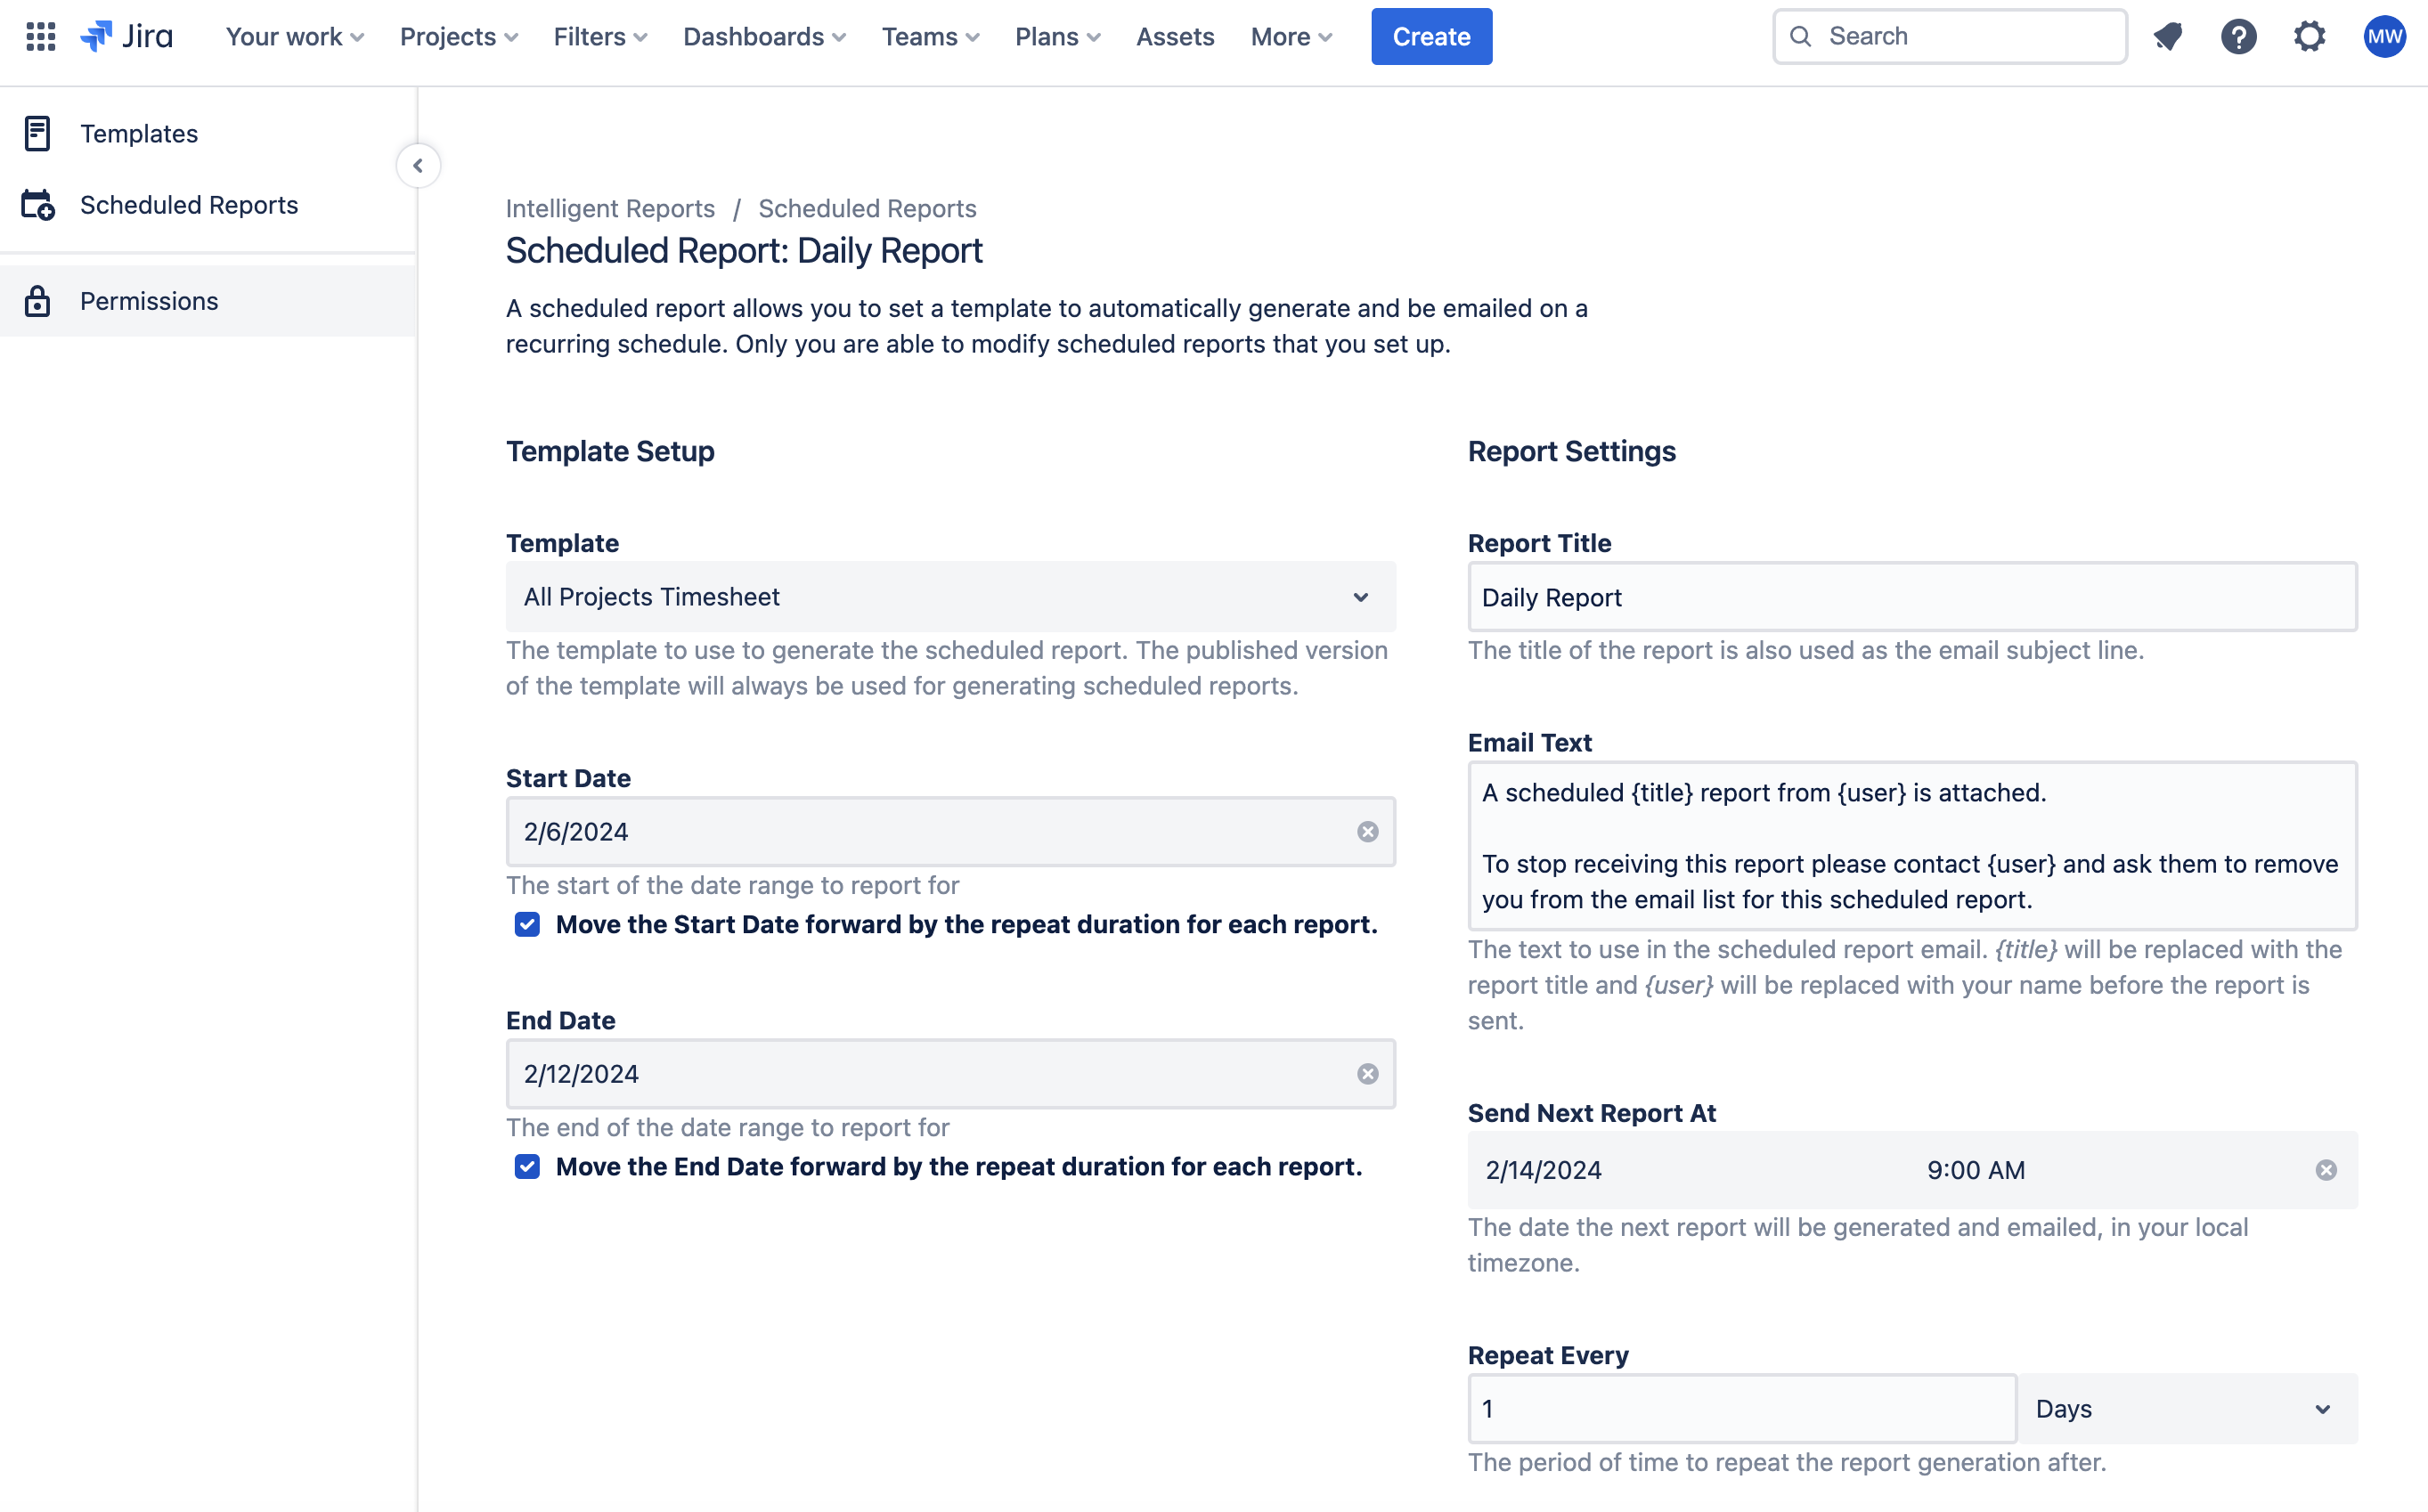
Task: Open Permissions via the lock icon
Action: pyautogui.click(x=37, y=300)
